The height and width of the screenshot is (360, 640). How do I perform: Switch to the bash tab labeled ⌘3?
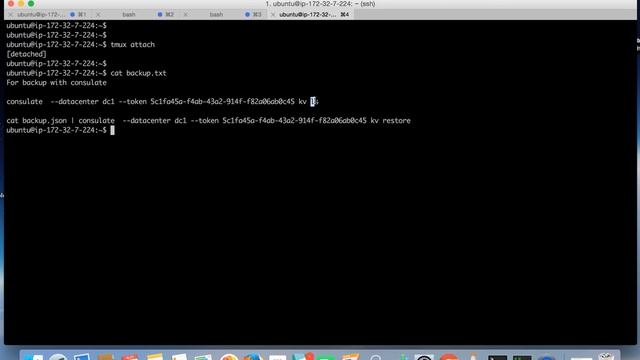(x=224, y=14)
